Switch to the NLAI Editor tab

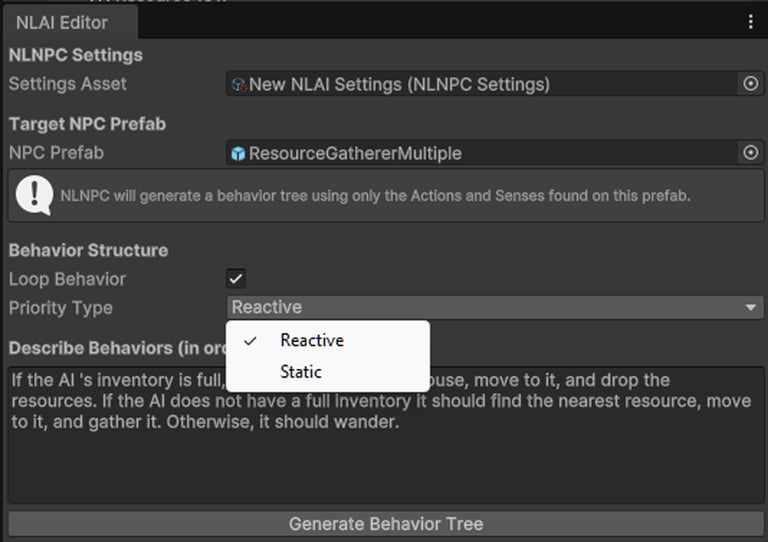[x=62, y=22]
